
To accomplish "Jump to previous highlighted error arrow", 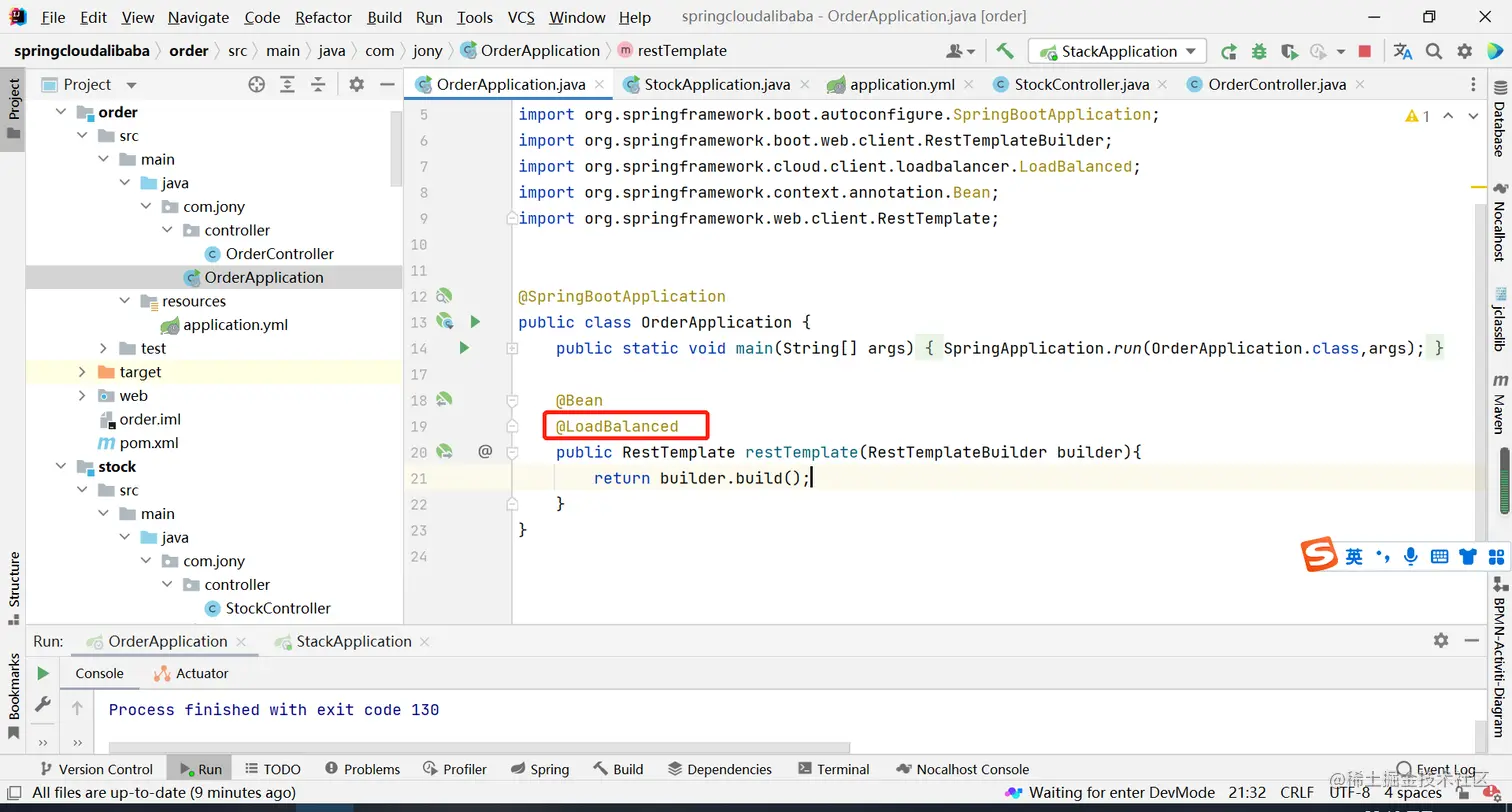I will [1449, 116].
